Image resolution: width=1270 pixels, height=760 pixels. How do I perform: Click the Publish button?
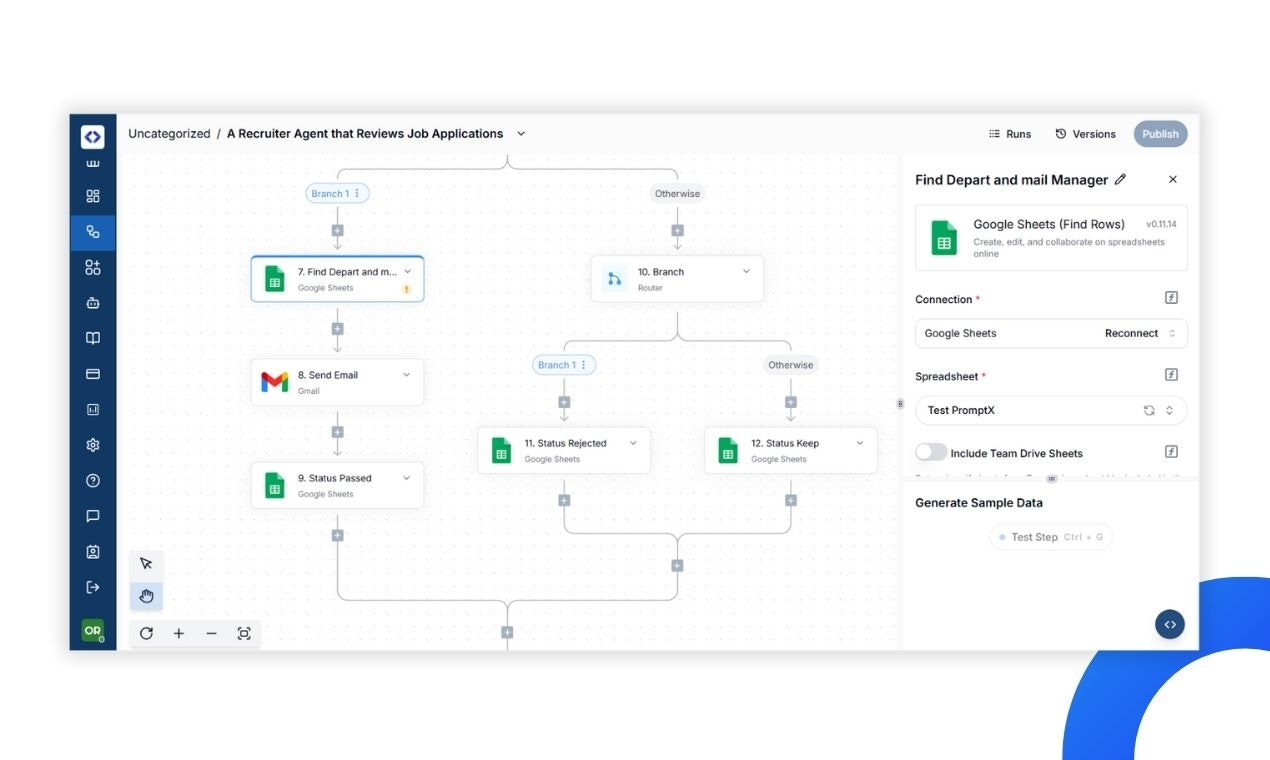click(1160, 134)
